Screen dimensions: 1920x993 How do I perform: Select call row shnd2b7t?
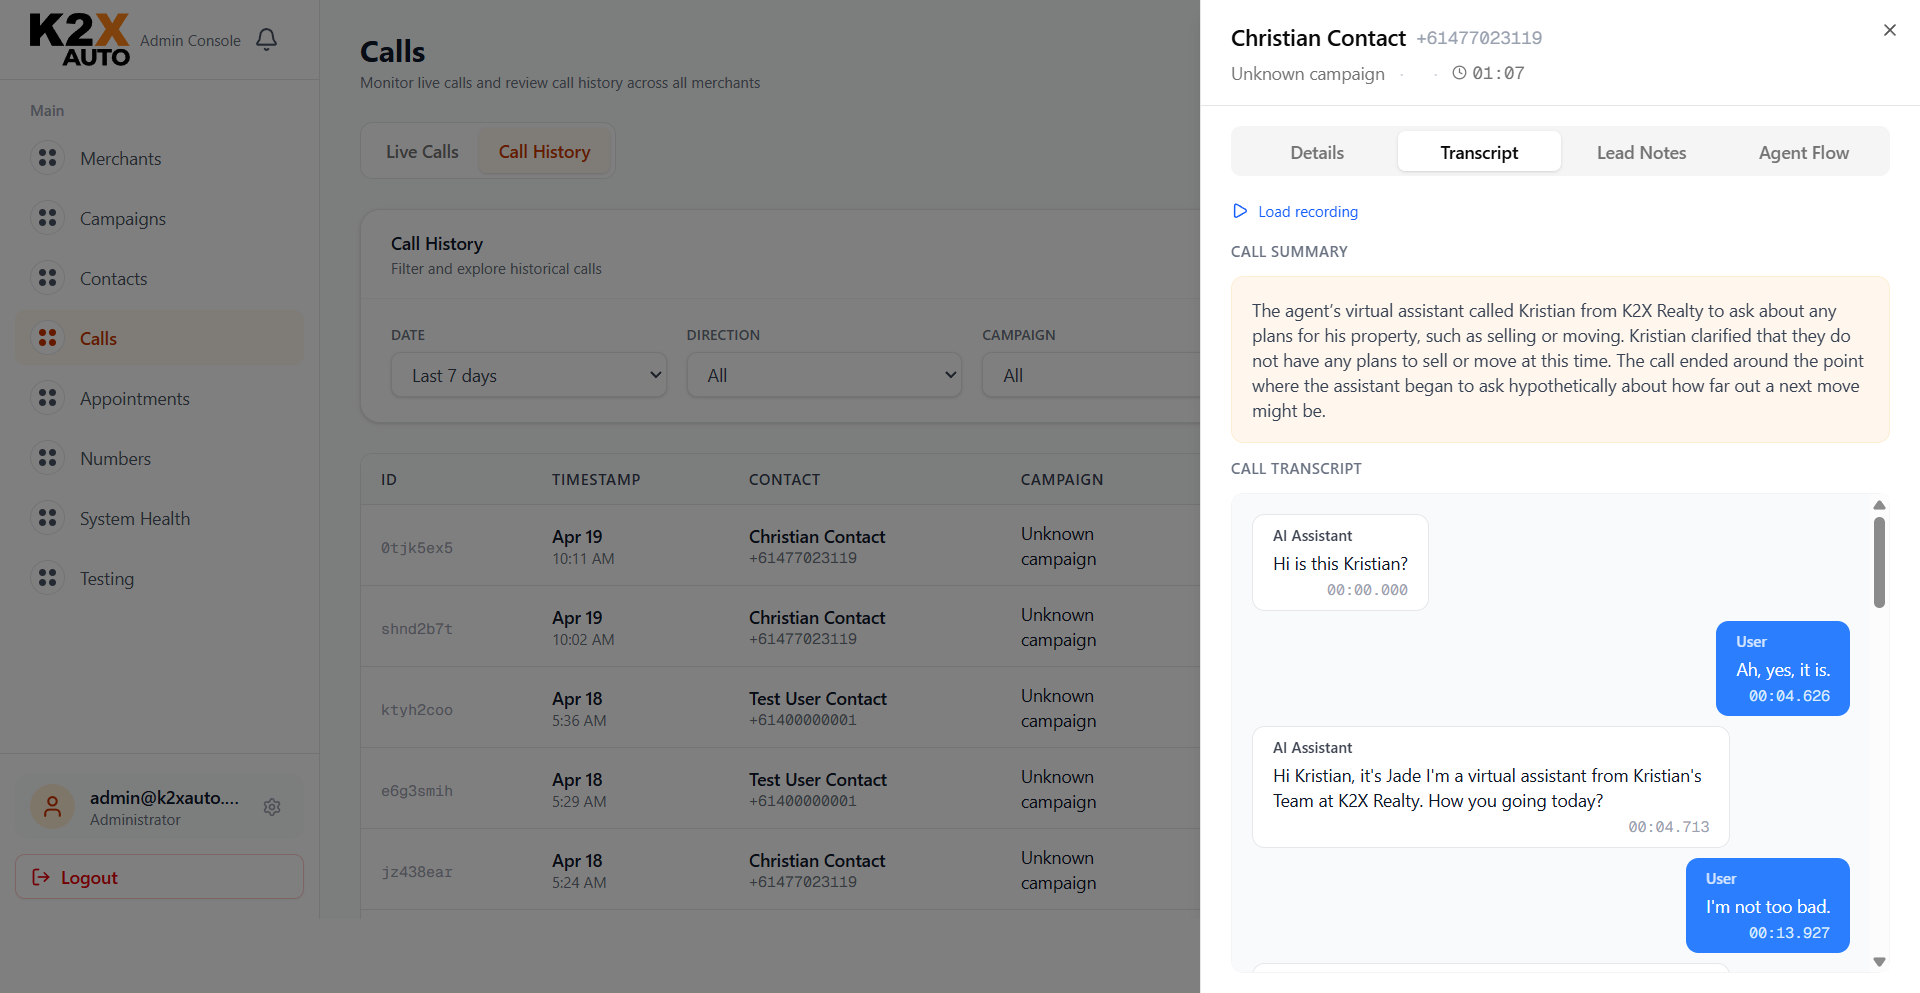700,627
